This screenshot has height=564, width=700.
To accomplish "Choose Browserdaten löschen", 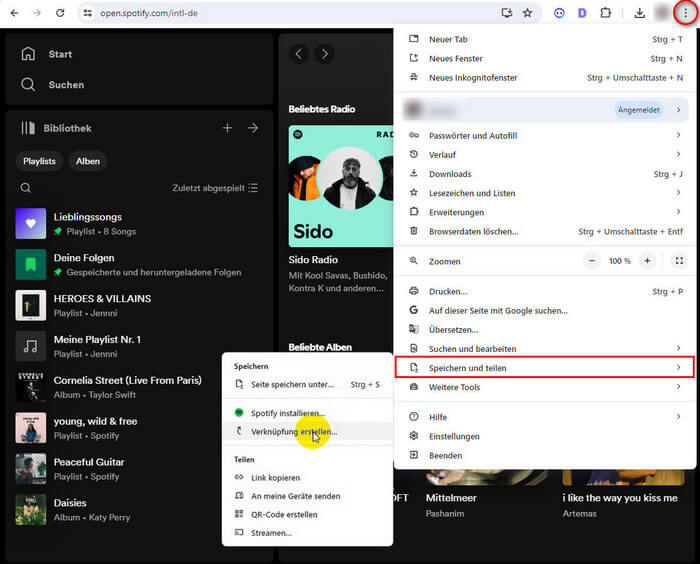I will (545, 231).
